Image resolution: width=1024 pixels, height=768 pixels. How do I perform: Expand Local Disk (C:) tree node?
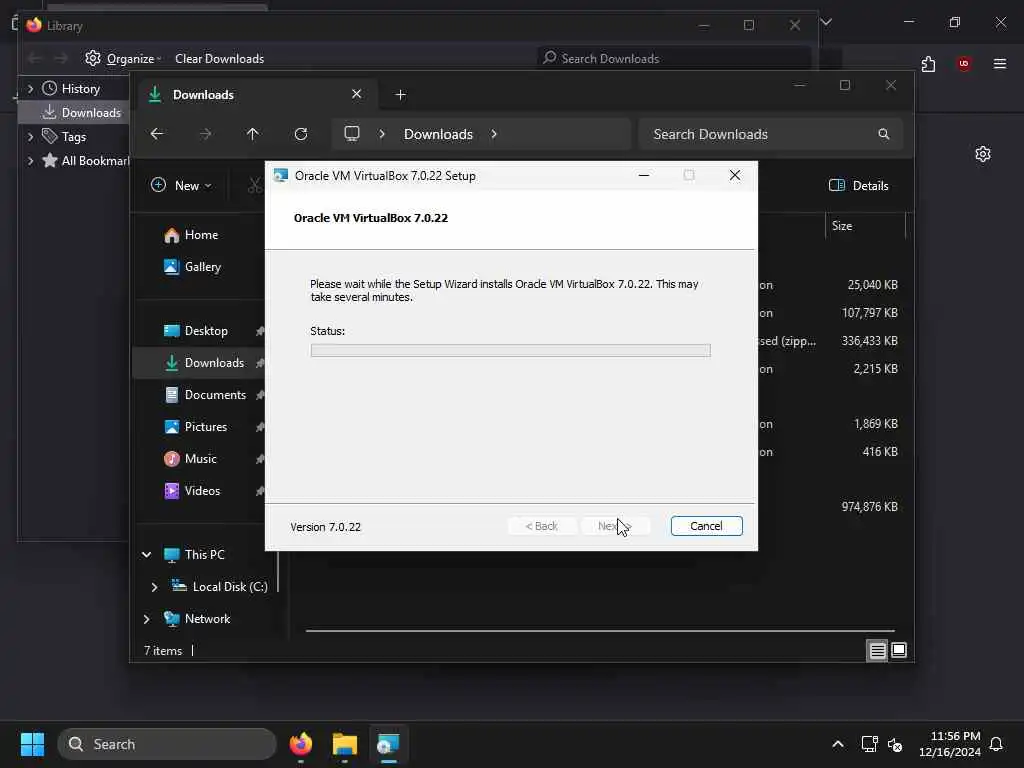154,587
